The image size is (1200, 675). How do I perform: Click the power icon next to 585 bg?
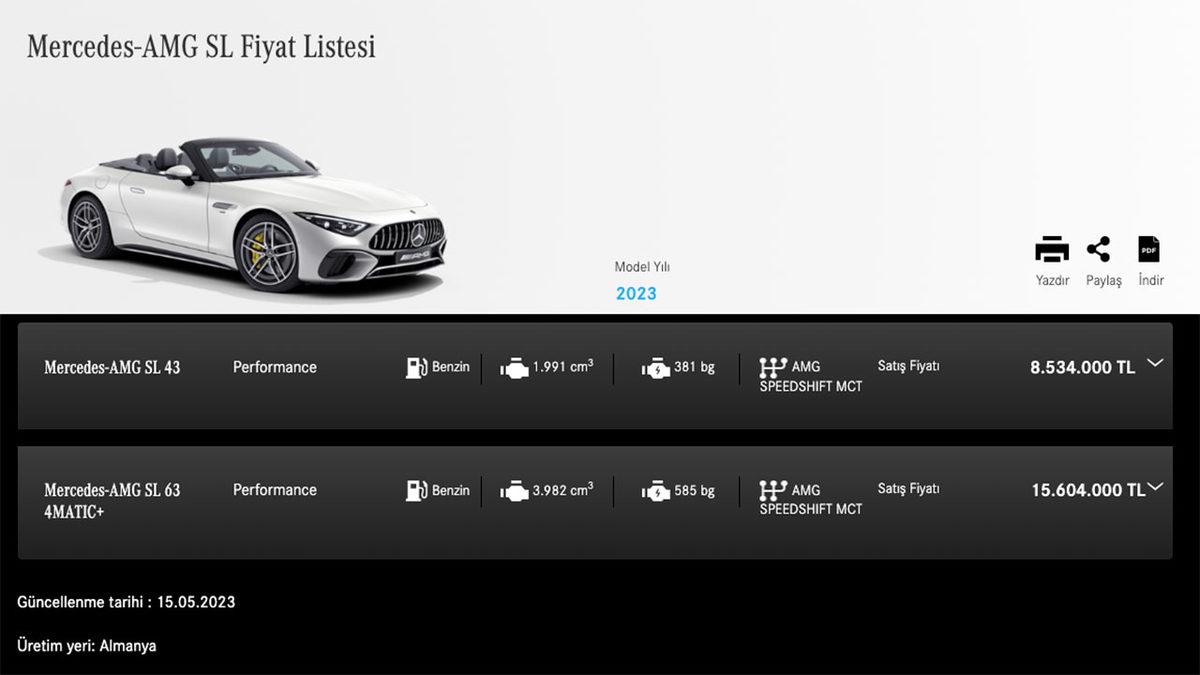tap(655, 490)
